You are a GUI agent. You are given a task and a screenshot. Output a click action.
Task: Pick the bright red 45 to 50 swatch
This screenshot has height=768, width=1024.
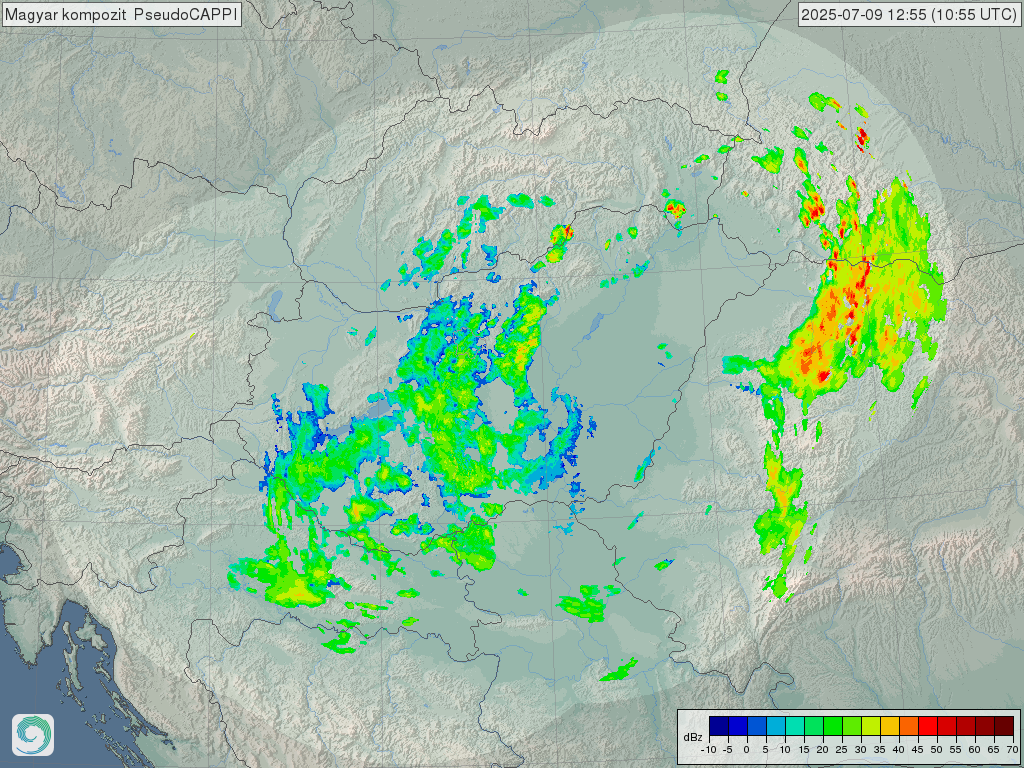928,726
